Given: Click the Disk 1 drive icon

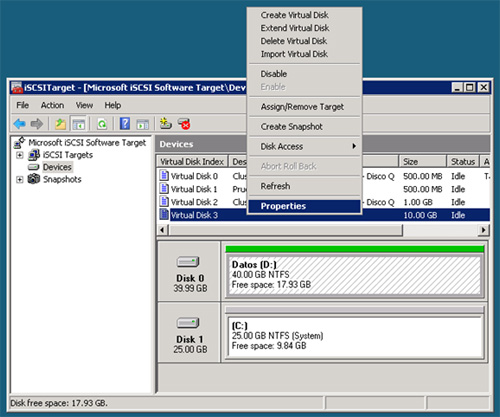Looking at the screenshot, I should pos(188,323).
